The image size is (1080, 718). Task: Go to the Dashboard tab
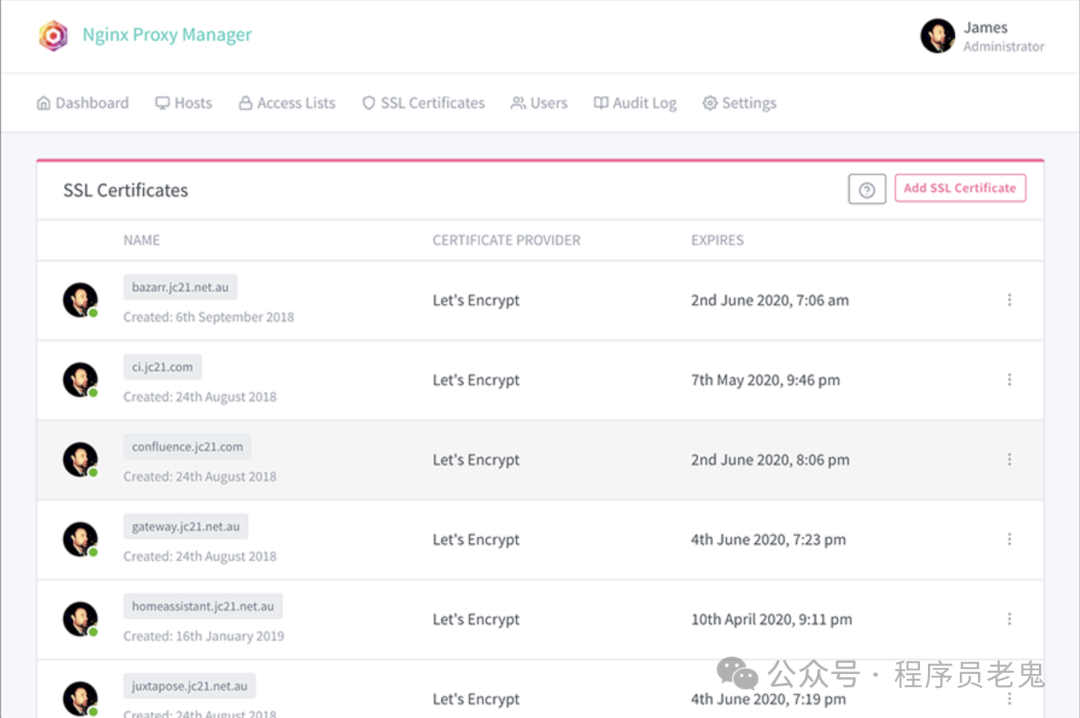(83, 103)
